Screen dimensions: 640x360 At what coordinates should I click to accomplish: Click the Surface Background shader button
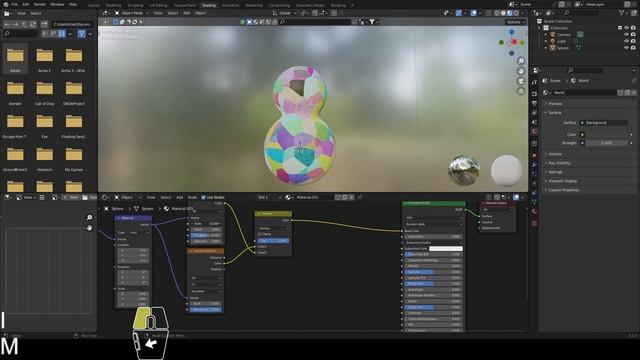tap(603, 122)
